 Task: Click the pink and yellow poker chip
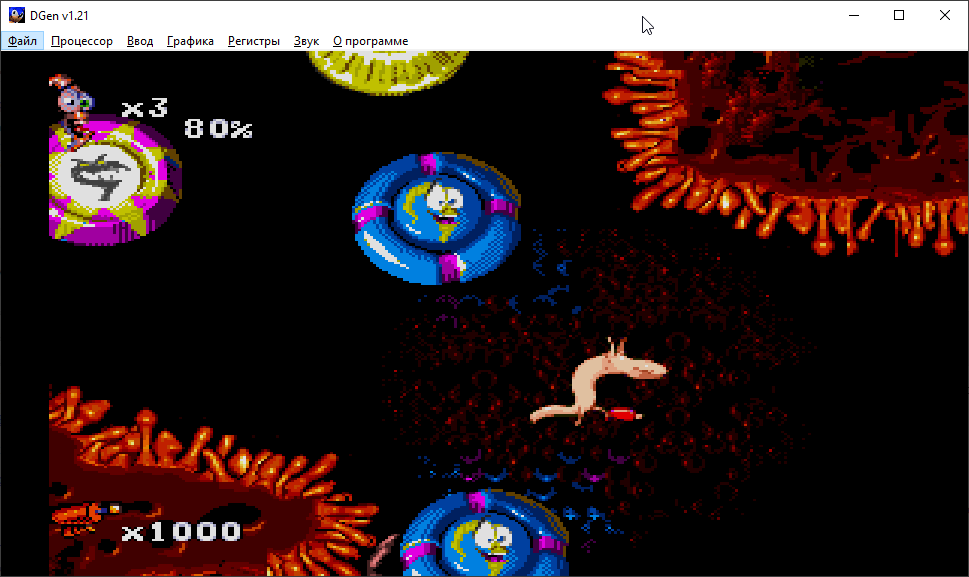(x=116, y=179)
